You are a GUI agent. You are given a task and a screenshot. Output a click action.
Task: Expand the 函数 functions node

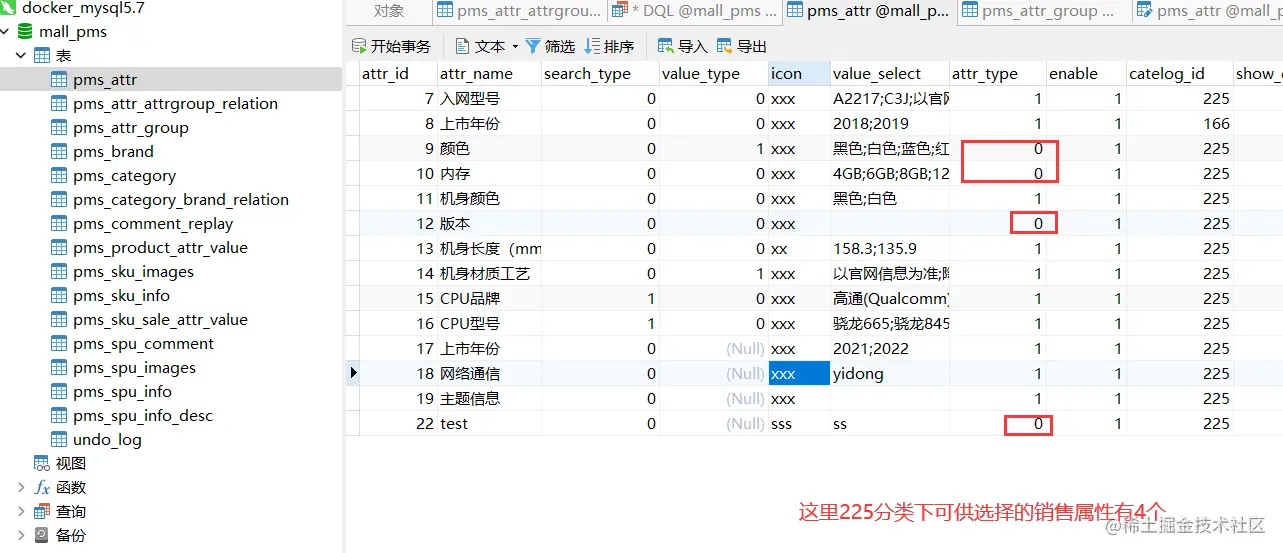pos(20,488)
